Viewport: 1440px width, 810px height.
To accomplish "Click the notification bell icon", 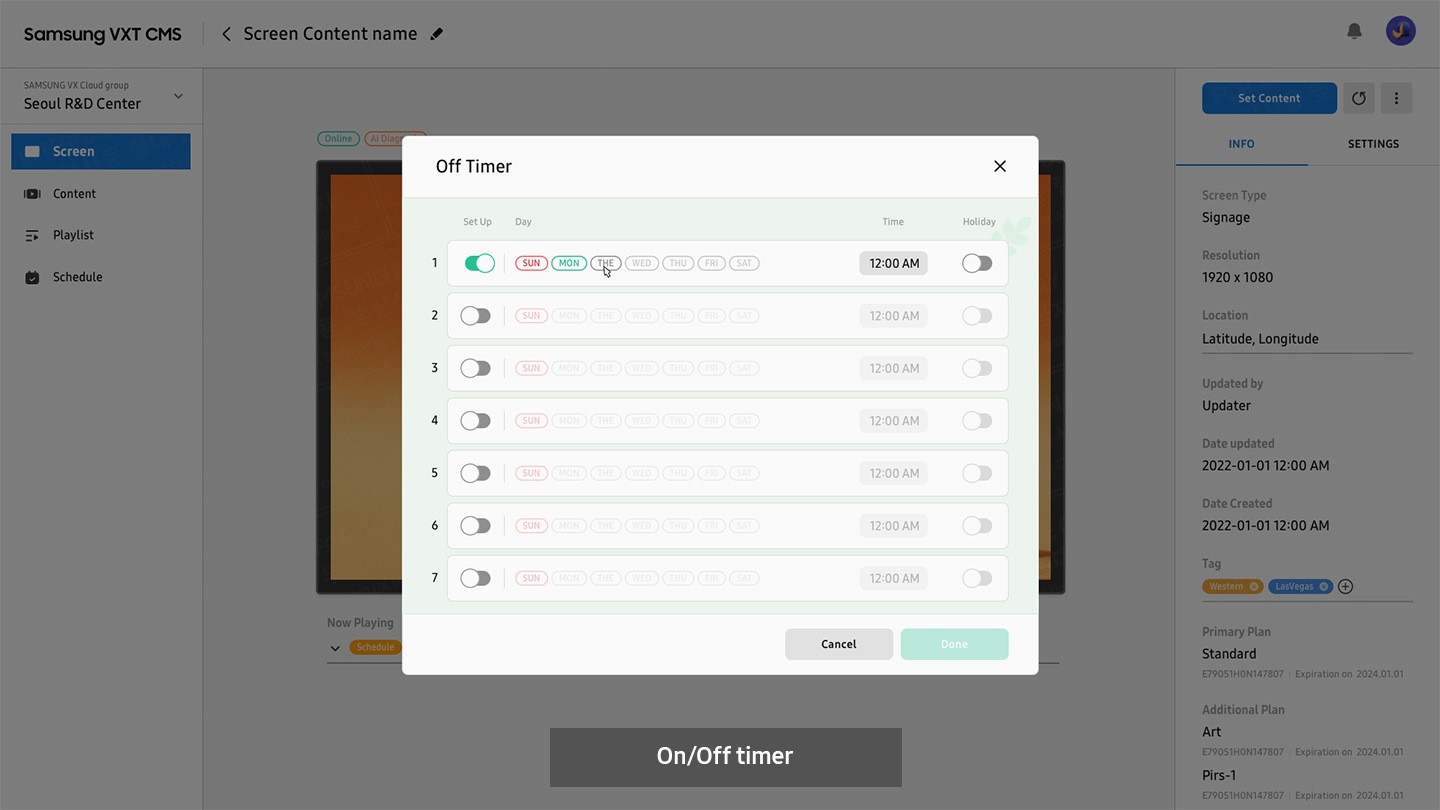I will pyautogui.click(x=1354, y=31).
